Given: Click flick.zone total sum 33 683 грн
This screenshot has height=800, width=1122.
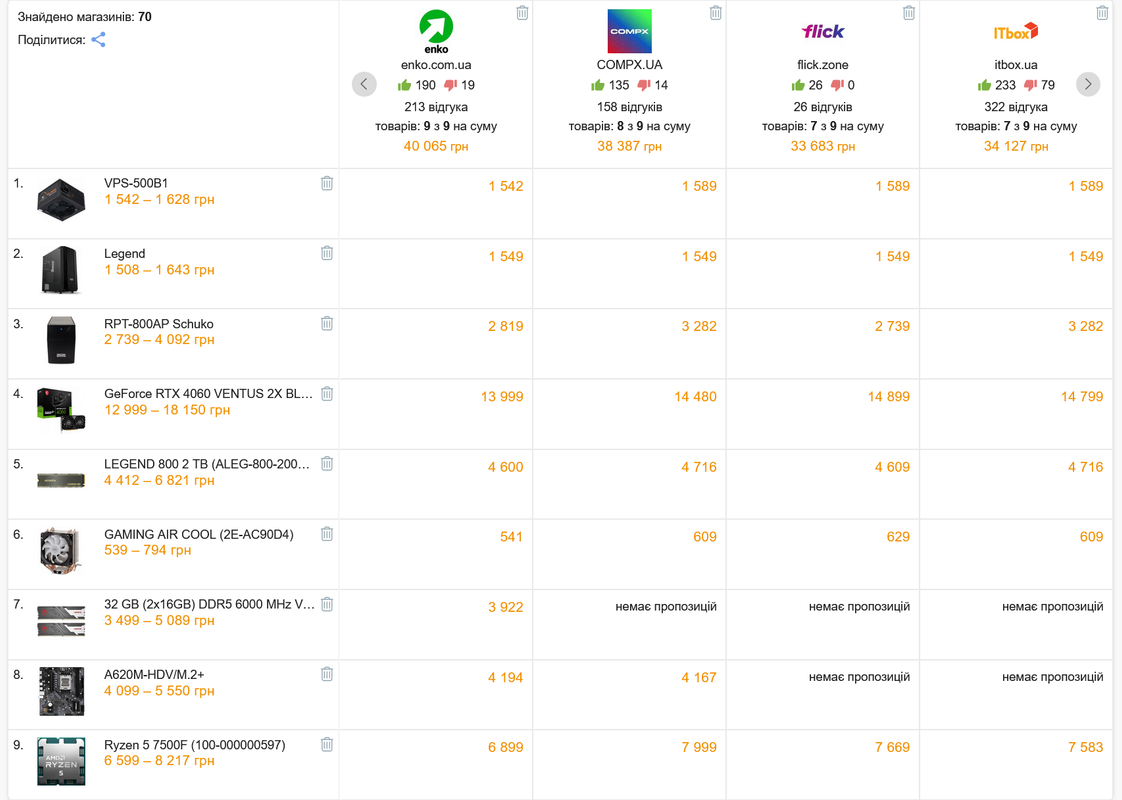Looking at the screenshot, I should [823, 146].
